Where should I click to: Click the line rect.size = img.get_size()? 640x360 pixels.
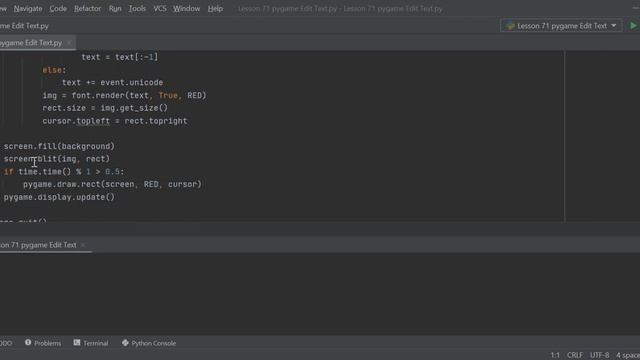105,108
